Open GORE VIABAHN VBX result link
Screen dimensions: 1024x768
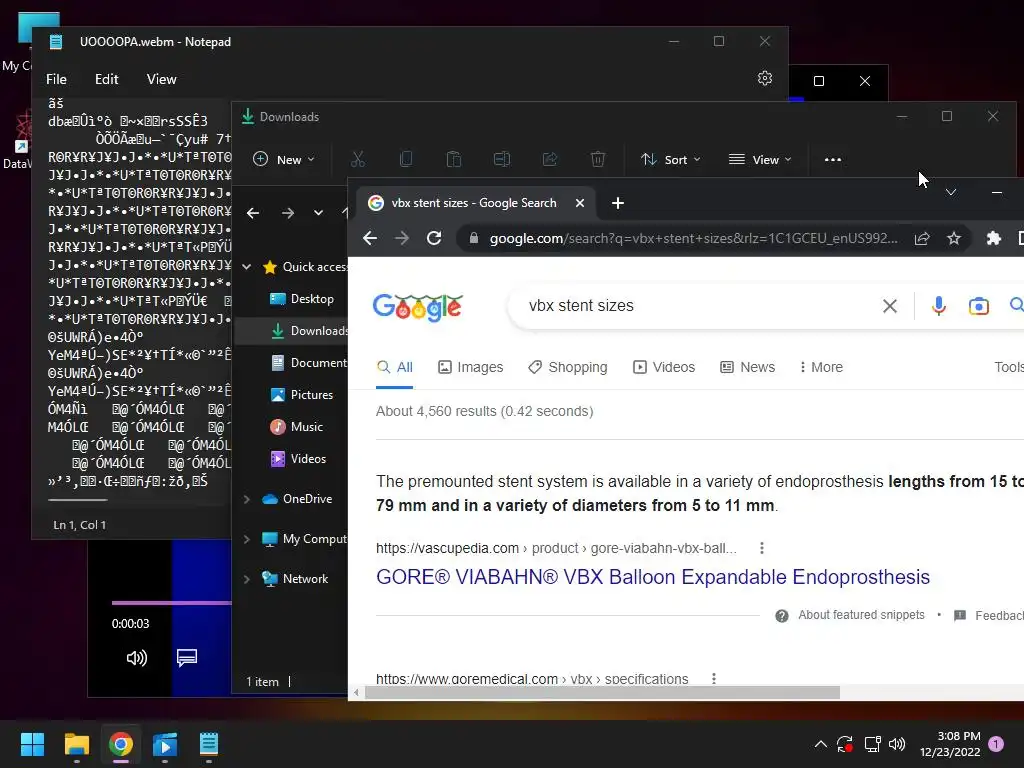tap(652, 577)
